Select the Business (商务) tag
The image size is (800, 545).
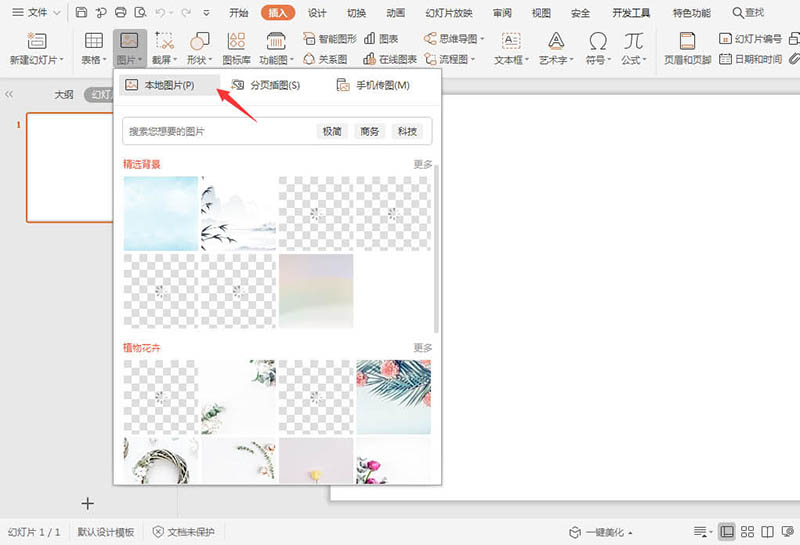pyautogui.click(x=369, y=131)
